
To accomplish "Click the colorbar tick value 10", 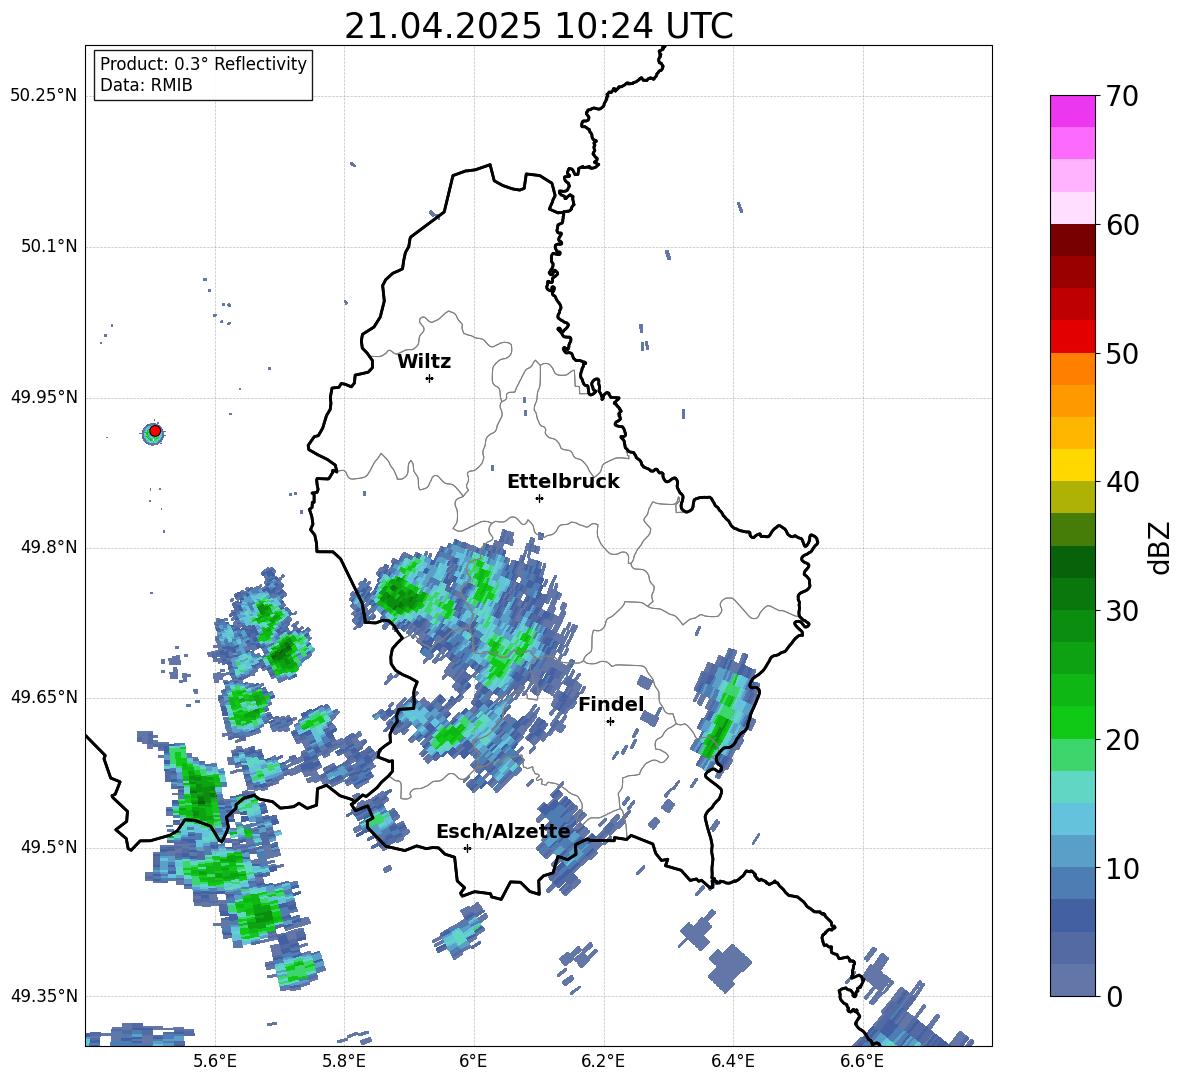I will point(1123,868).
